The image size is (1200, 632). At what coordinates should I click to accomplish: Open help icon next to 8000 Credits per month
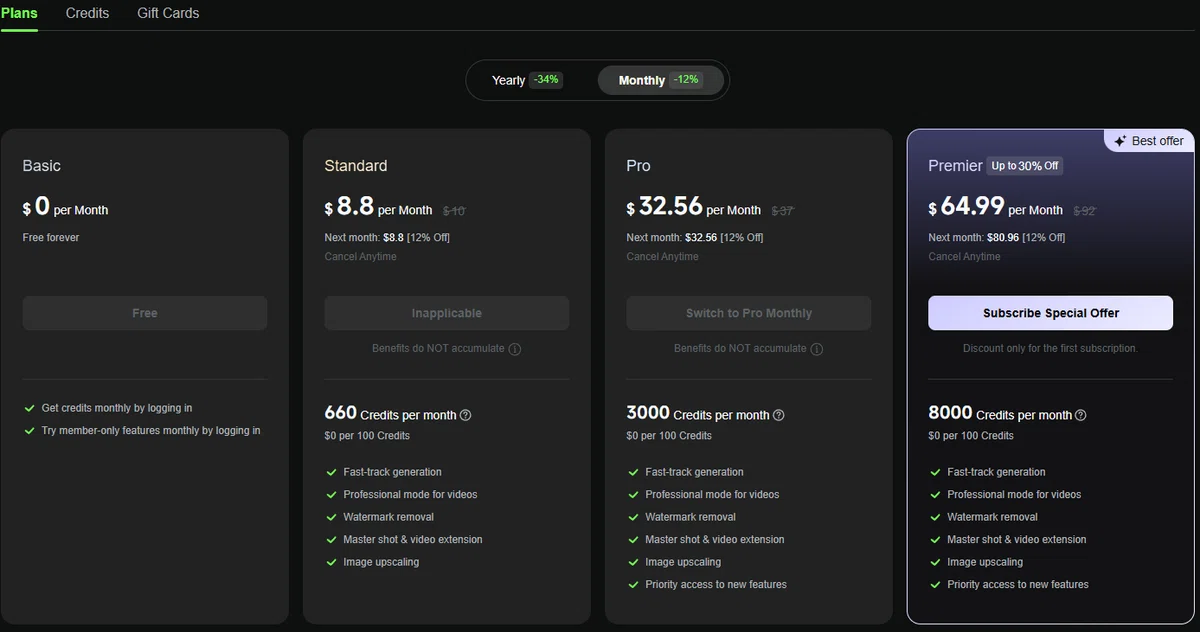tap(1080, 415)
